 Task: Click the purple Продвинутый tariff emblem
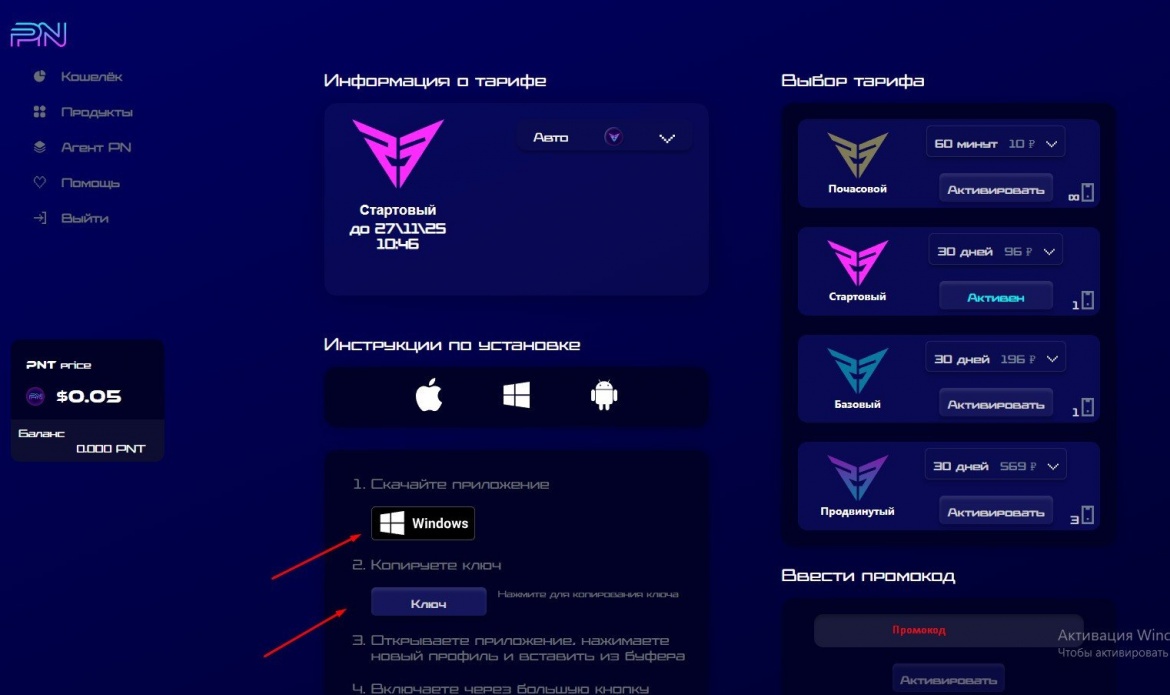coord(857,478)
